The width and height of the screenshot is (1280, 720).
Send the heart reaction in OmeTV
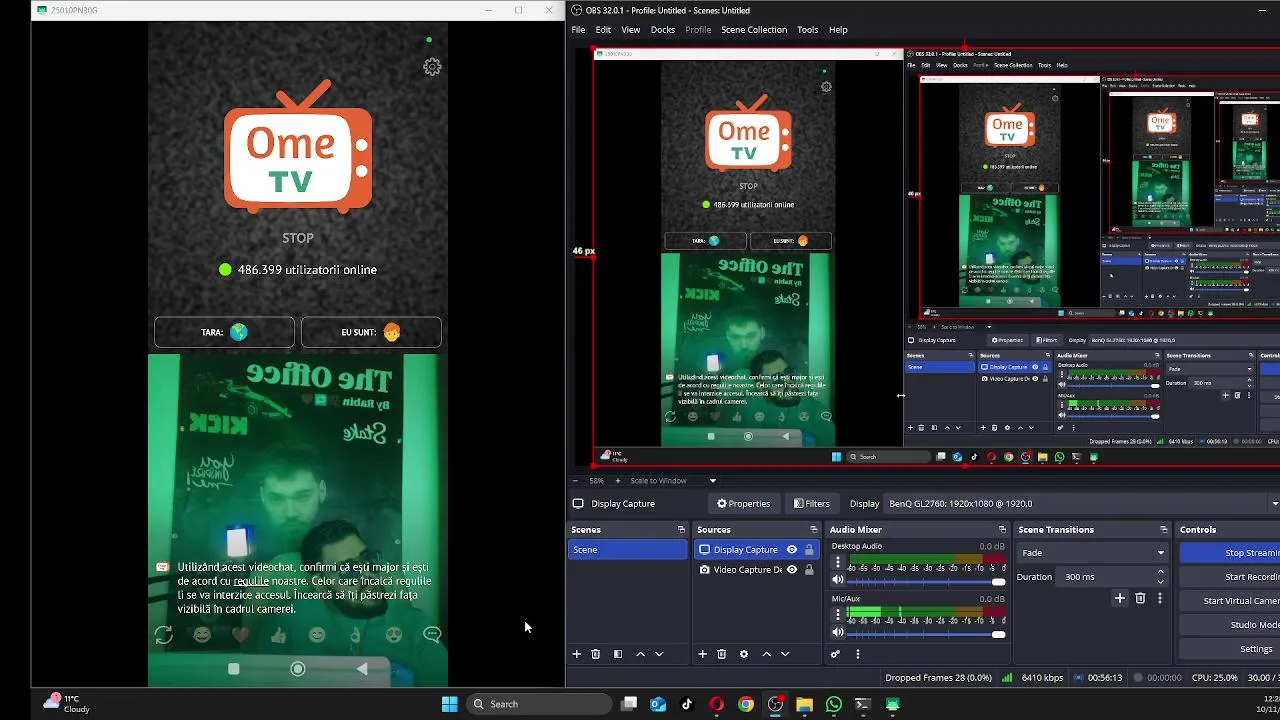tap(240, 634)
